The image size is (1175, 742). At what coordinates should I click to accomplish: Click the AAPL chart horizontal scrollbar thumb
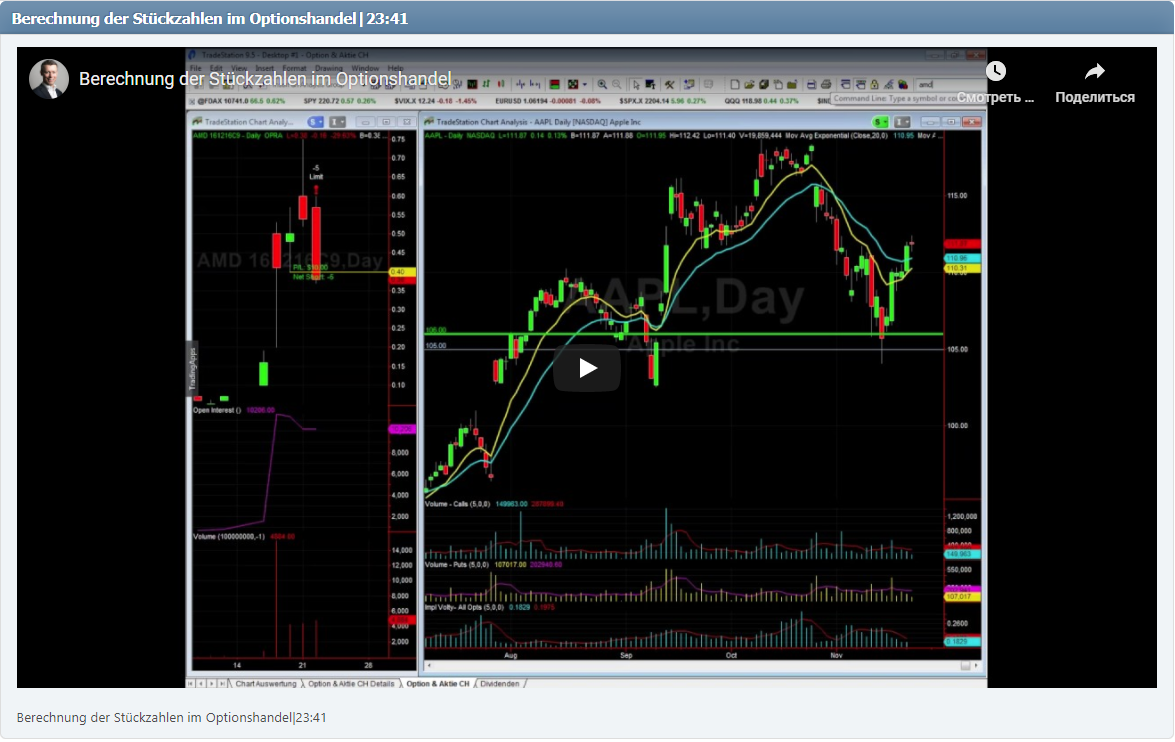tap(965, 666)
